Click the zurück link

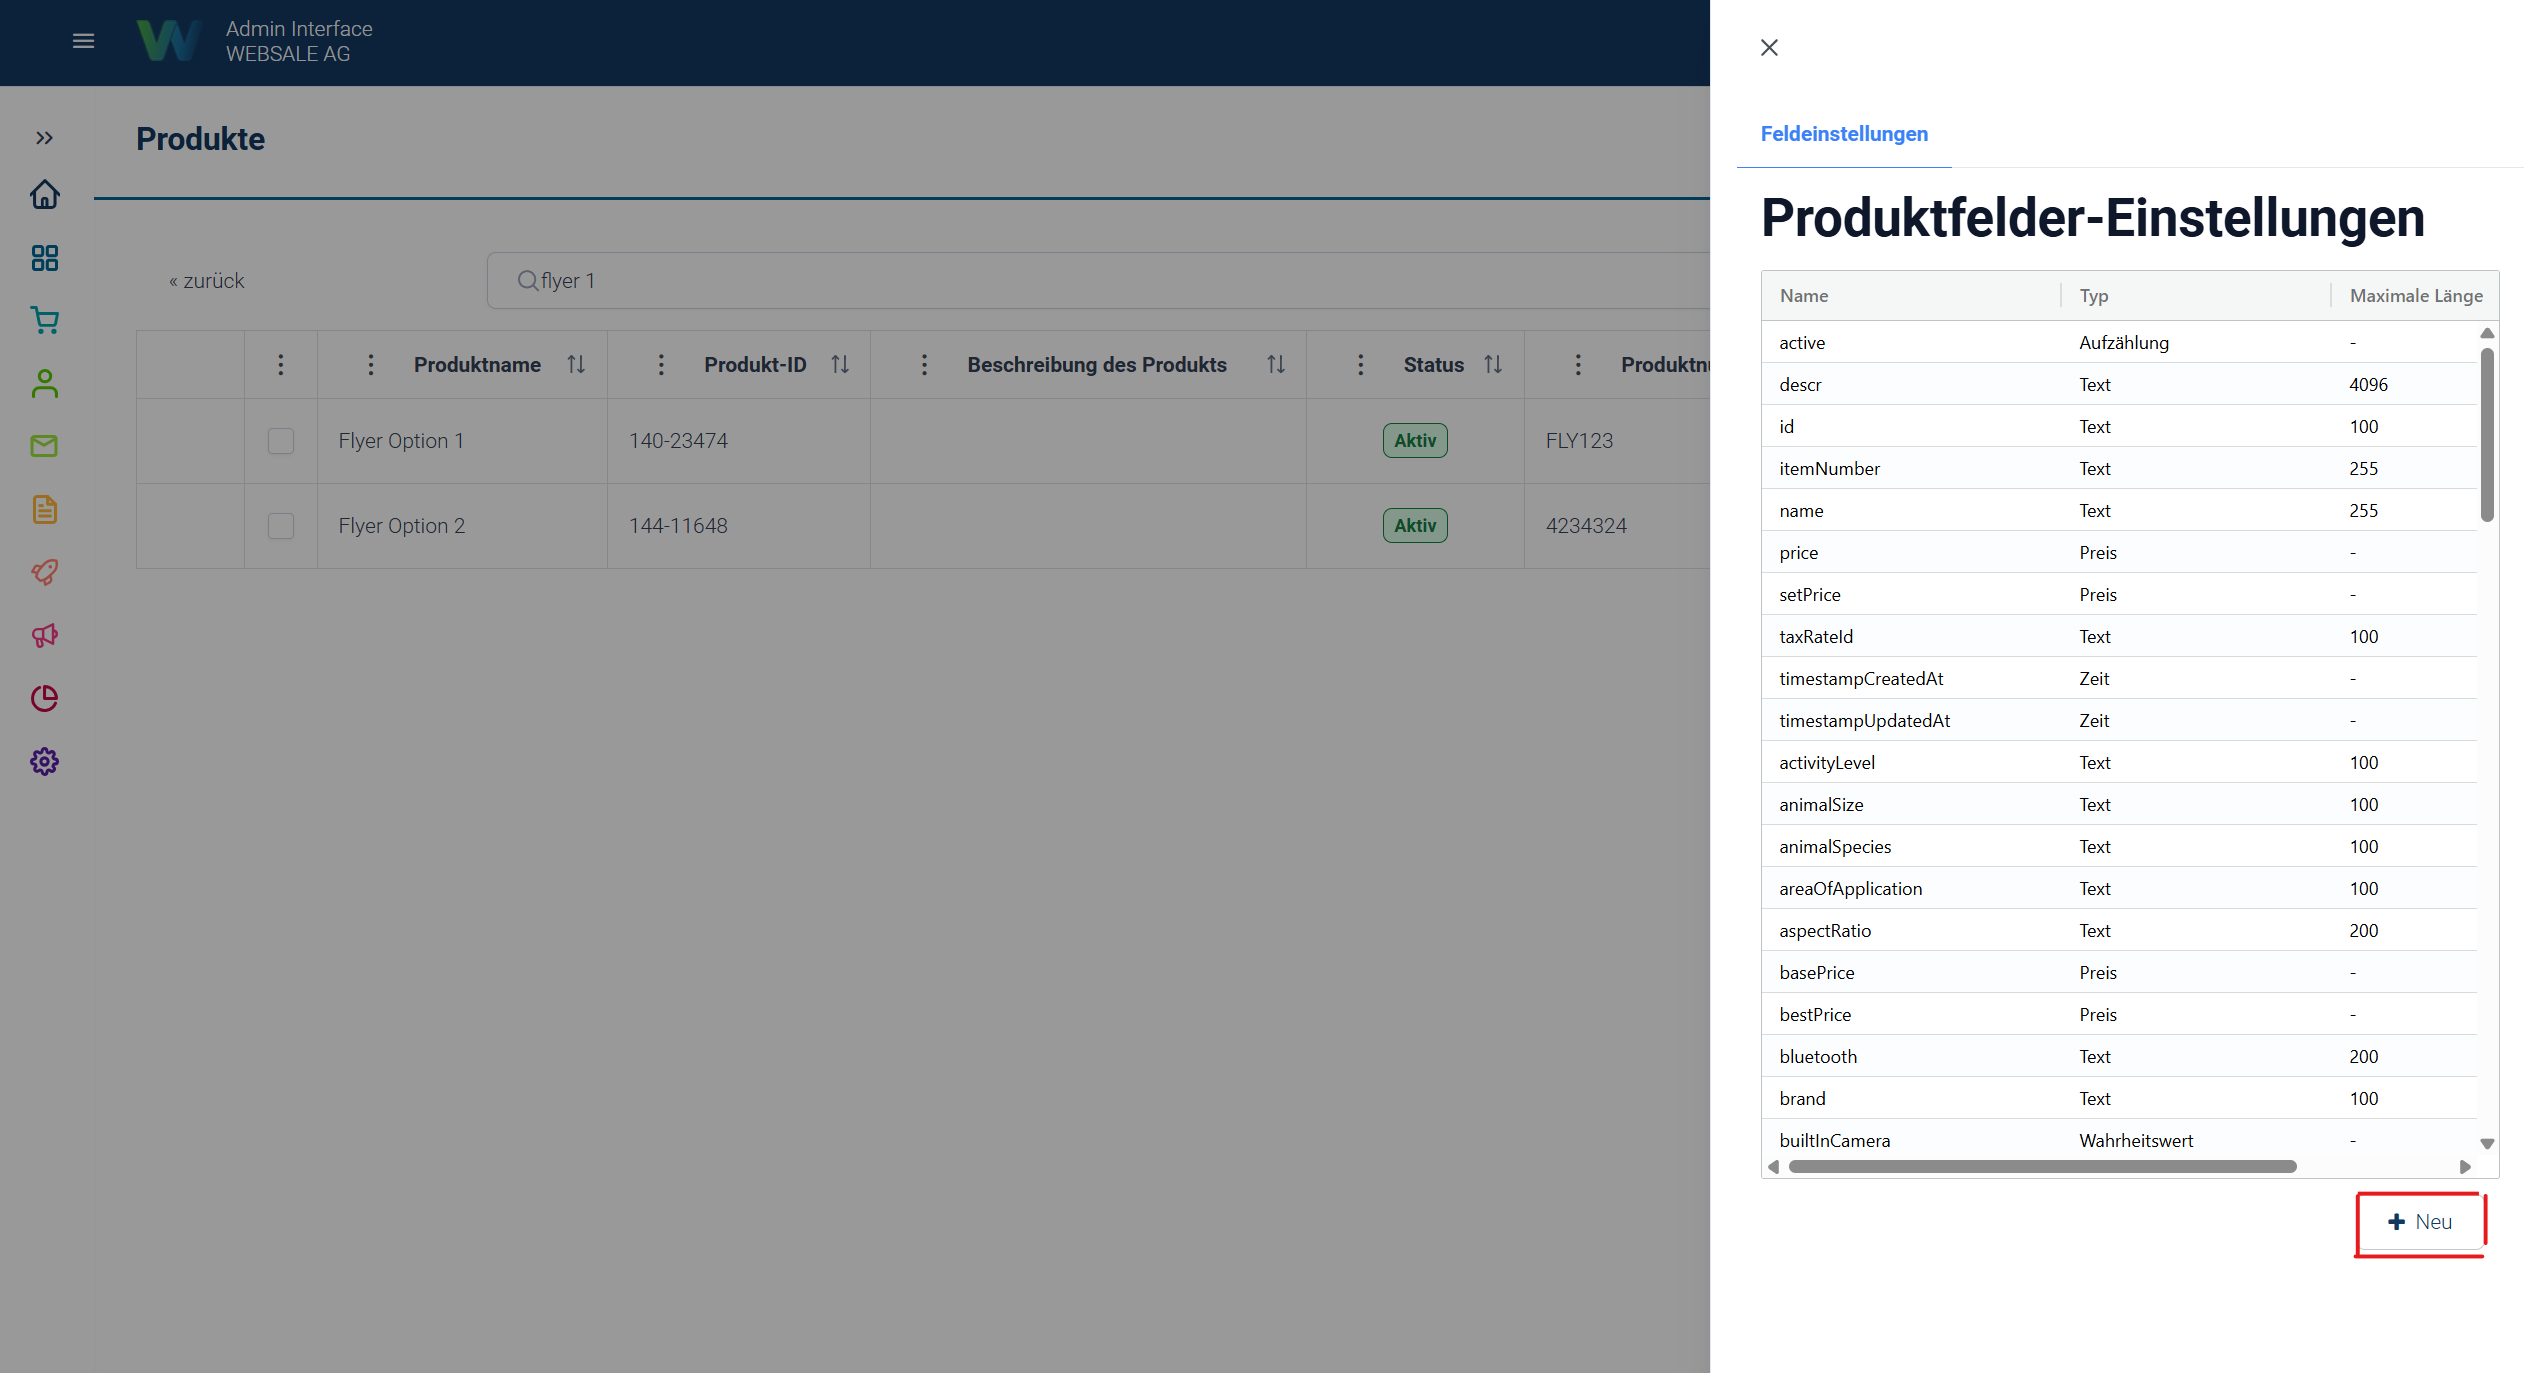click(x=207, y=281)
